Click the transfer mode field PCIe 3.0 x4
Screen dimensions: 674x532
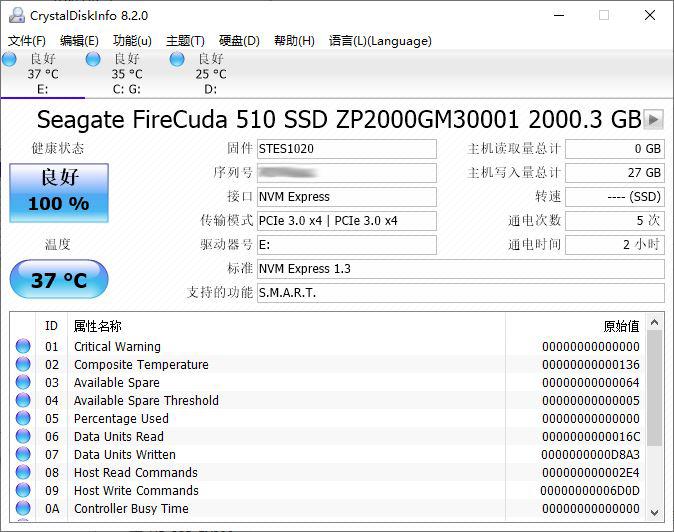[x=346, y=221]
